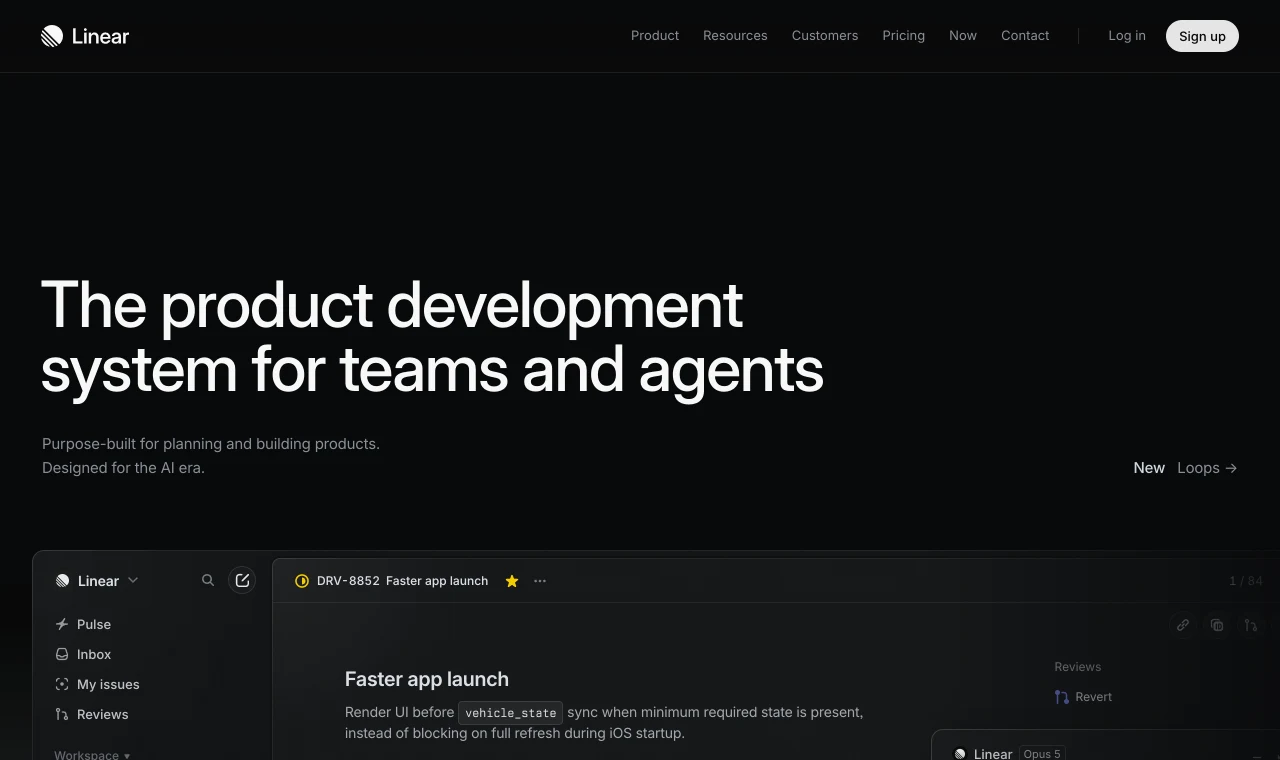Click the 1 / 84 issue counter

pos(1246,581)
